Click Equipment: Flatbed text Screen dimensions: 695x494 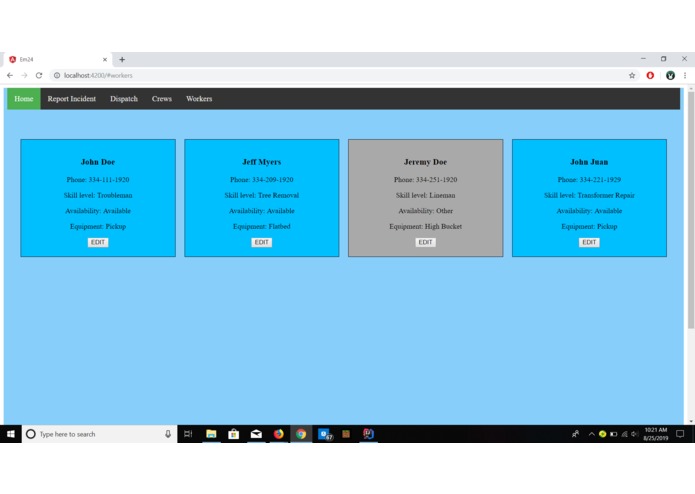click(262, 226)
